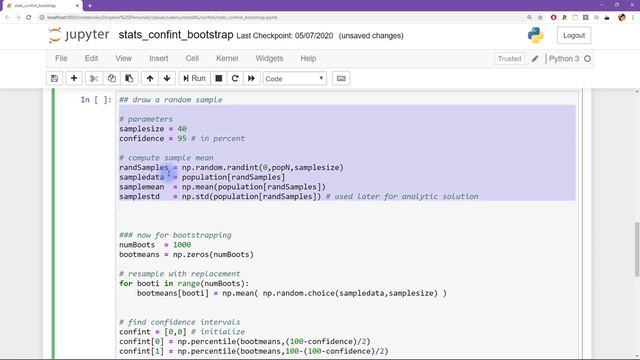The image size is (640, 360).
Task: Click the 'sampledata = population[randSamples]' line
Action: coord(202,177)
